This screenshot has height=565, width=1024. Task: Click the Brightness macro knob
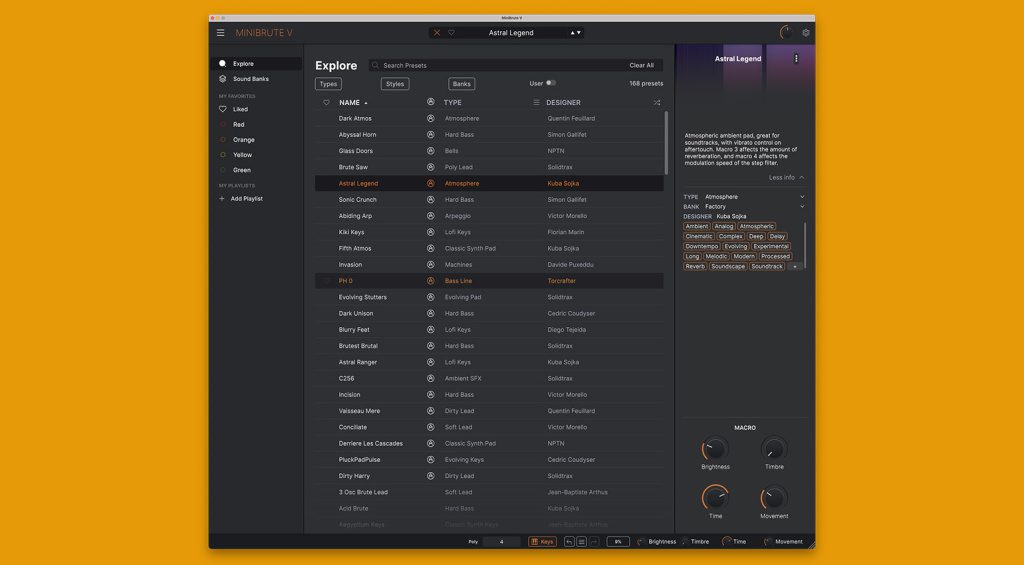coord(715,449)
